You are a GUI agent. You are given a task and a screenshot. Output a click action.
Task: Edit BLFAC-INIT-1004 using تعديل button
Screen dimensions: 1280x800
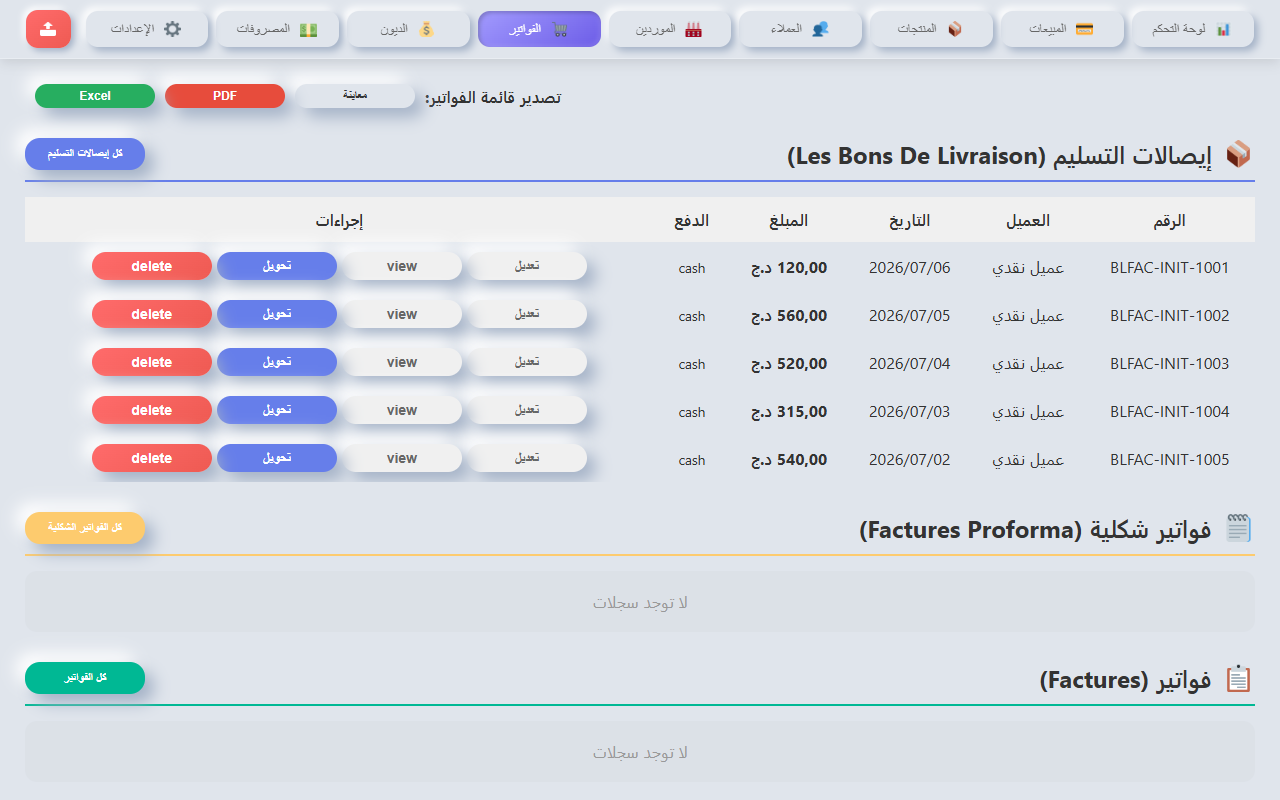527,410
